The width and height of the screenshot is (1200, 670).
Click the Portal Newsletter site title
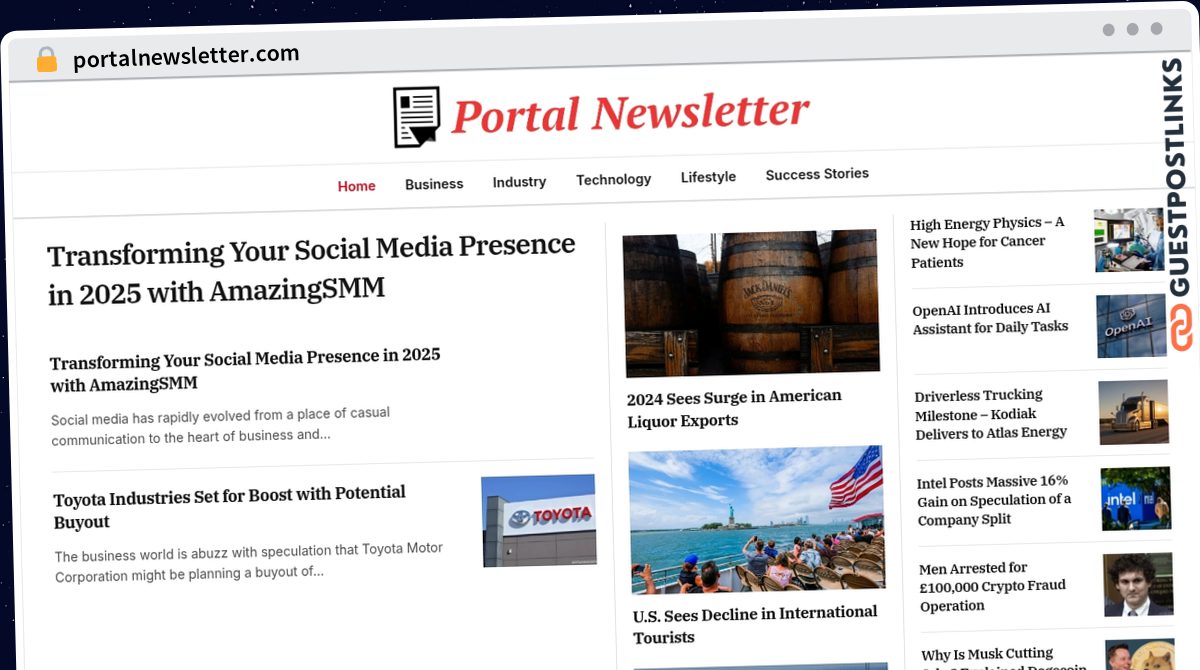click(630, 113)
